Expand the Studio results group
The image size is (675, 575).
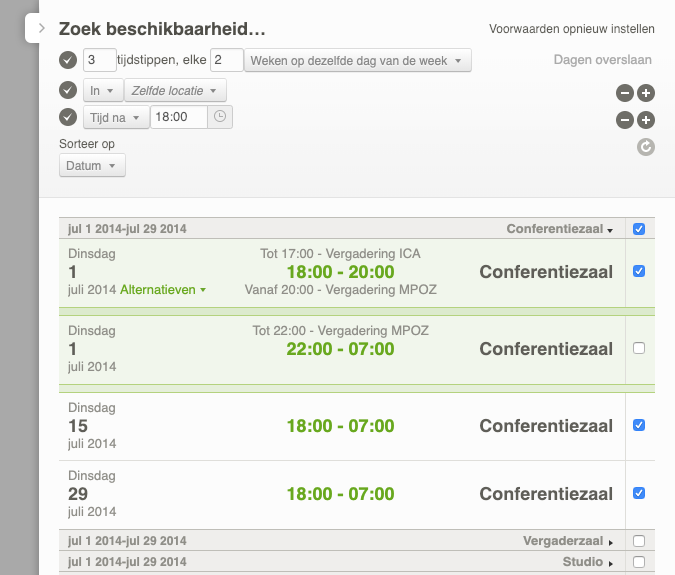pos(587,562)
